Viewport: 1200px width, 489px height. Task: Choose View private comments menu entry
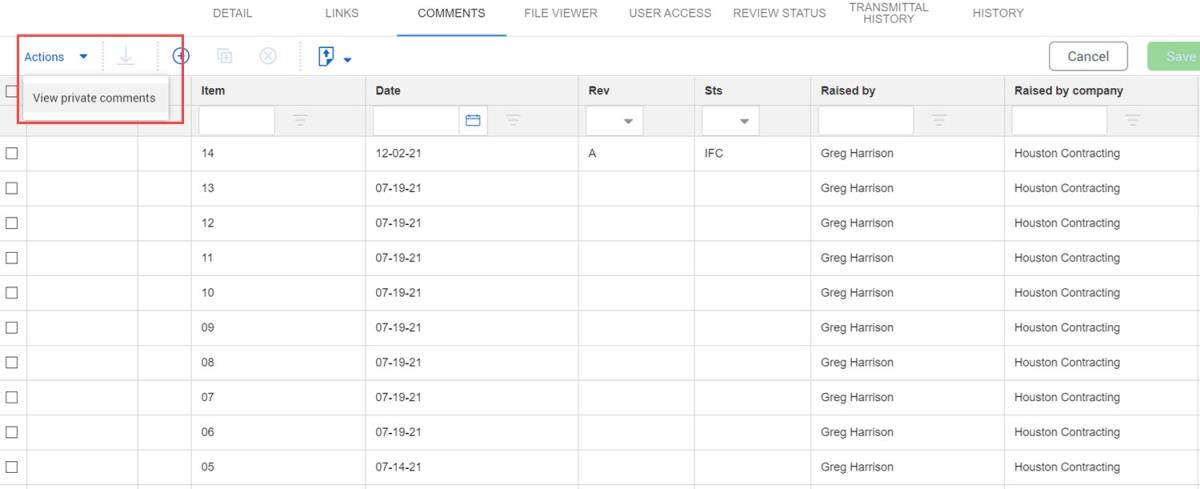[x=94, y=98]
